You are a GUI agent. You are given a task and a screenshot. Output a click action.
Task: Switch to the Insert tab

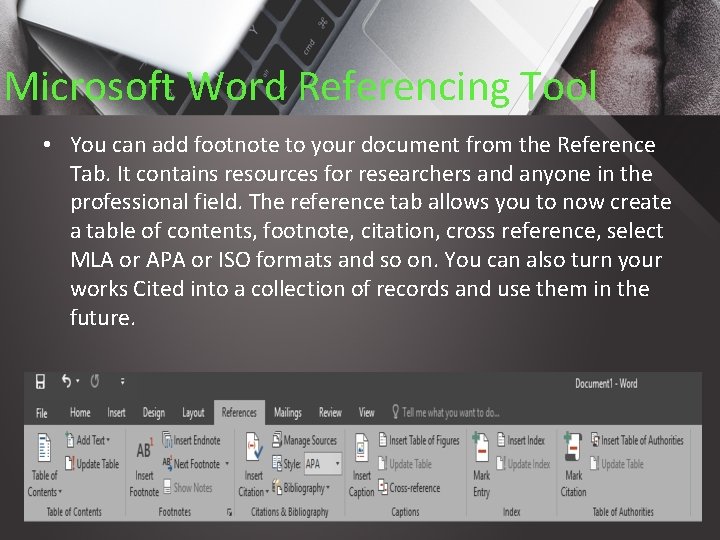pyautogui.click(x=116, y=412)
